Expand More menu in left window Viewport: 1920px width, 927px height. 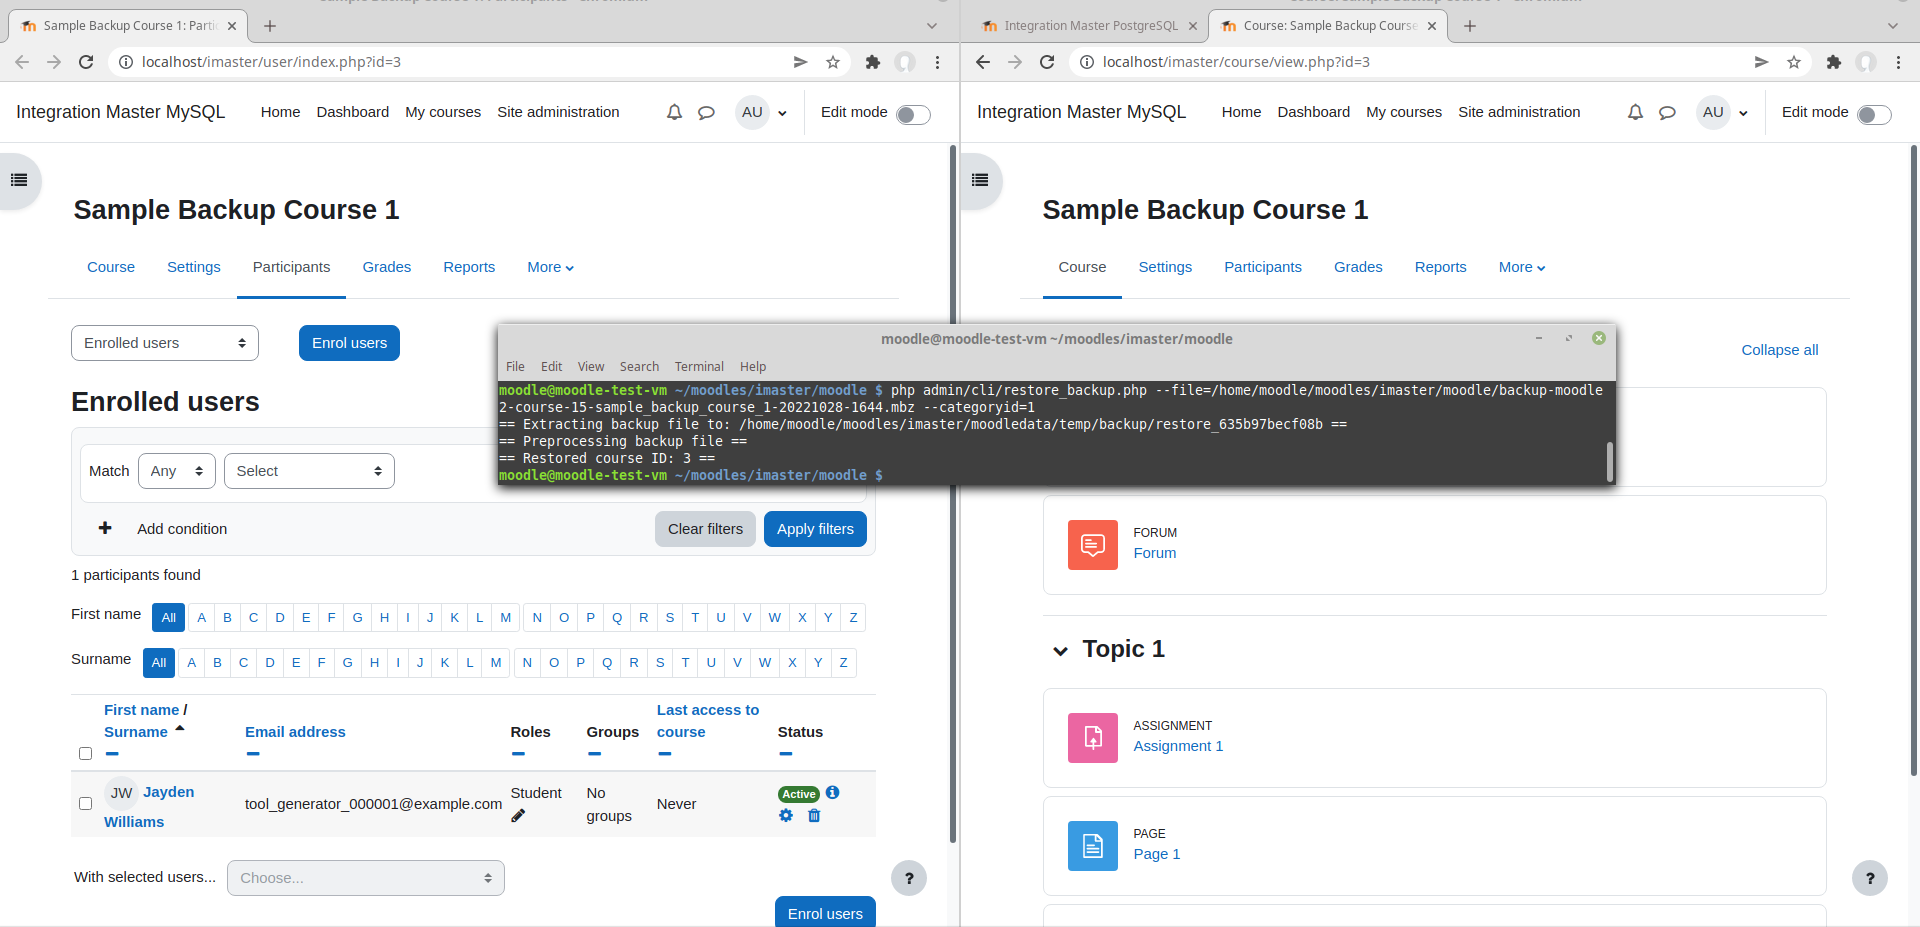pos(550,267)
